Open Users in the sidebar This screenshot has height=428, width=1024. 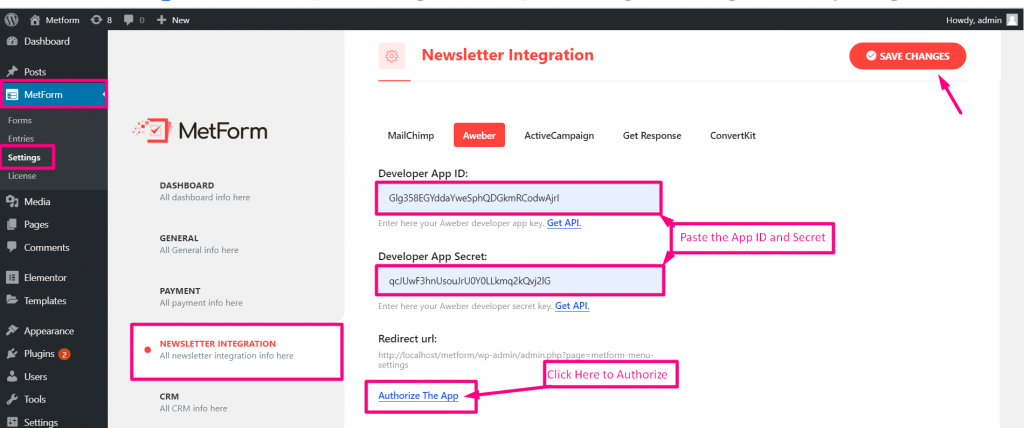(x=35, y=376)
